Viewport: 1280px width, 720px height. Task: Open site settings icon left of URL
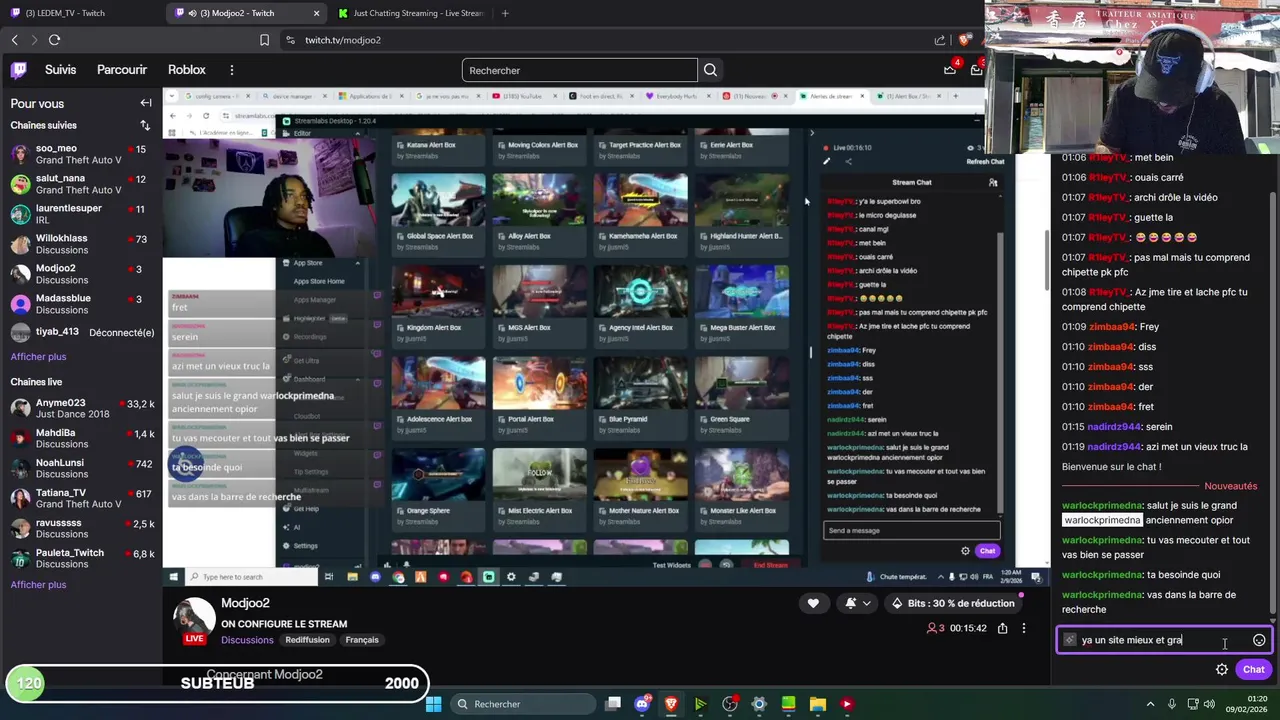[290, 40]
